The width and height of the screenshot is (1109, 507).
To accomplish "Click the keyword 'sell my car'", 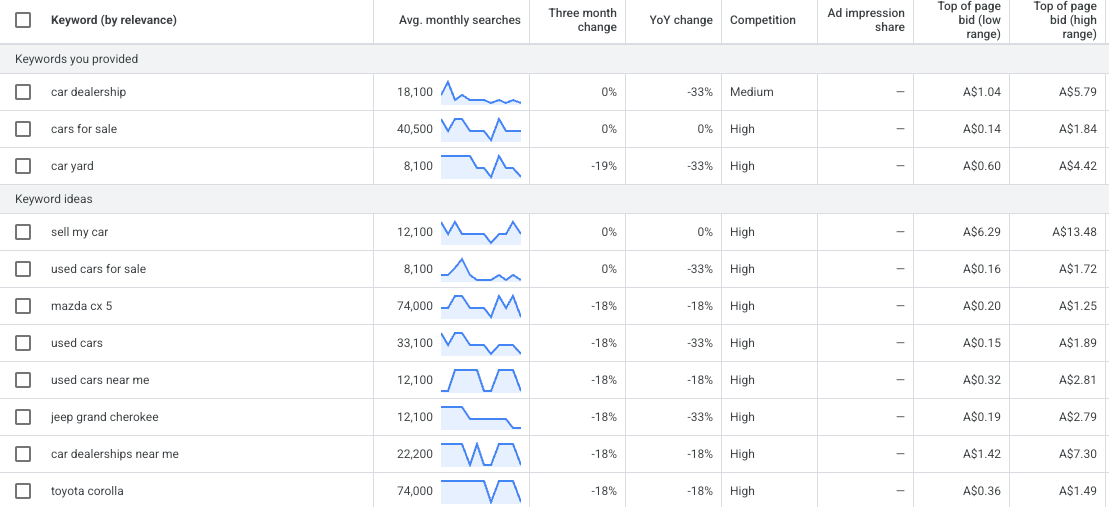I will (x=79, y=232).
